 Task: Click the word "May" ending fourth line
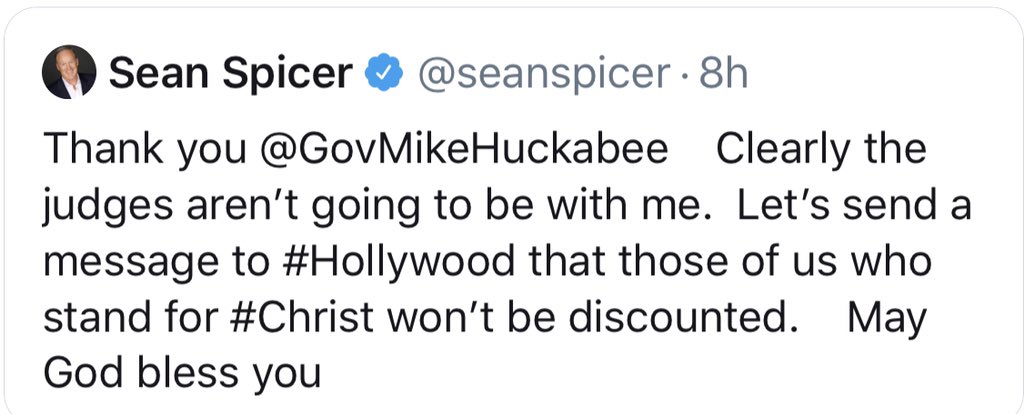tap(886, 318)
